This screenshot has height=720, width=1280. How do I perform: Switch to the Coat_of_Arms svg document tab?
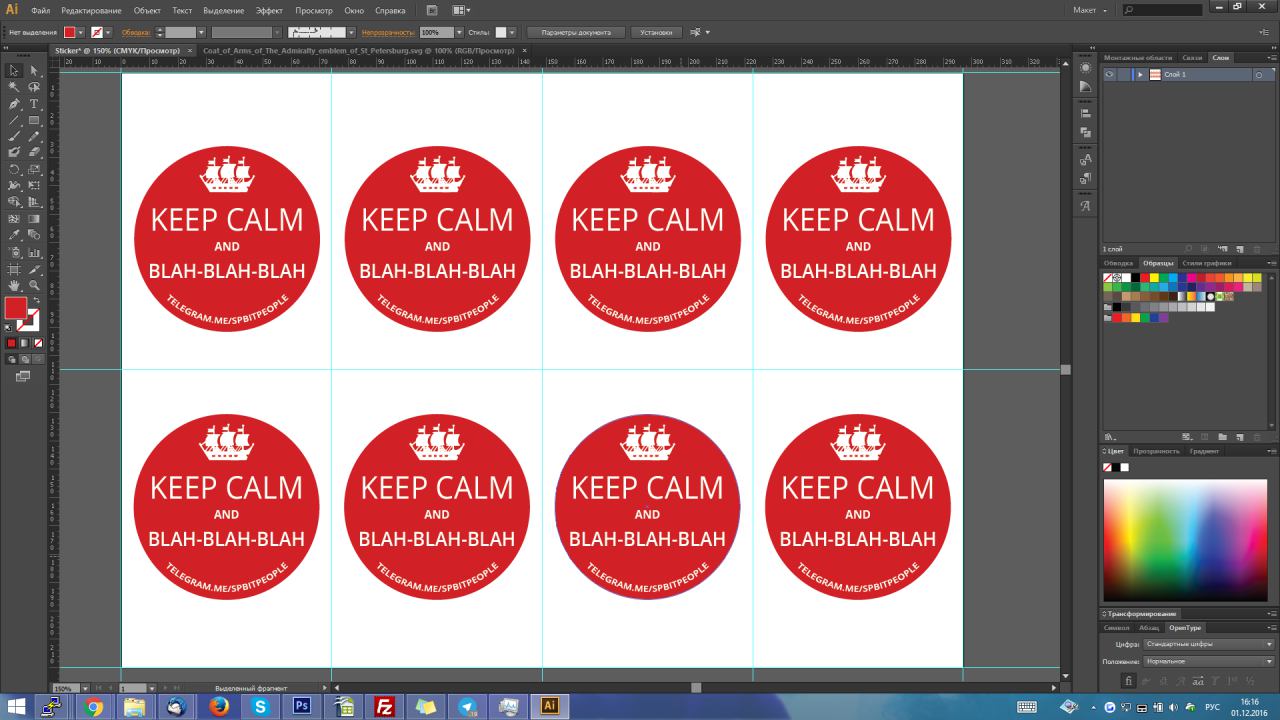click(358, 50)
